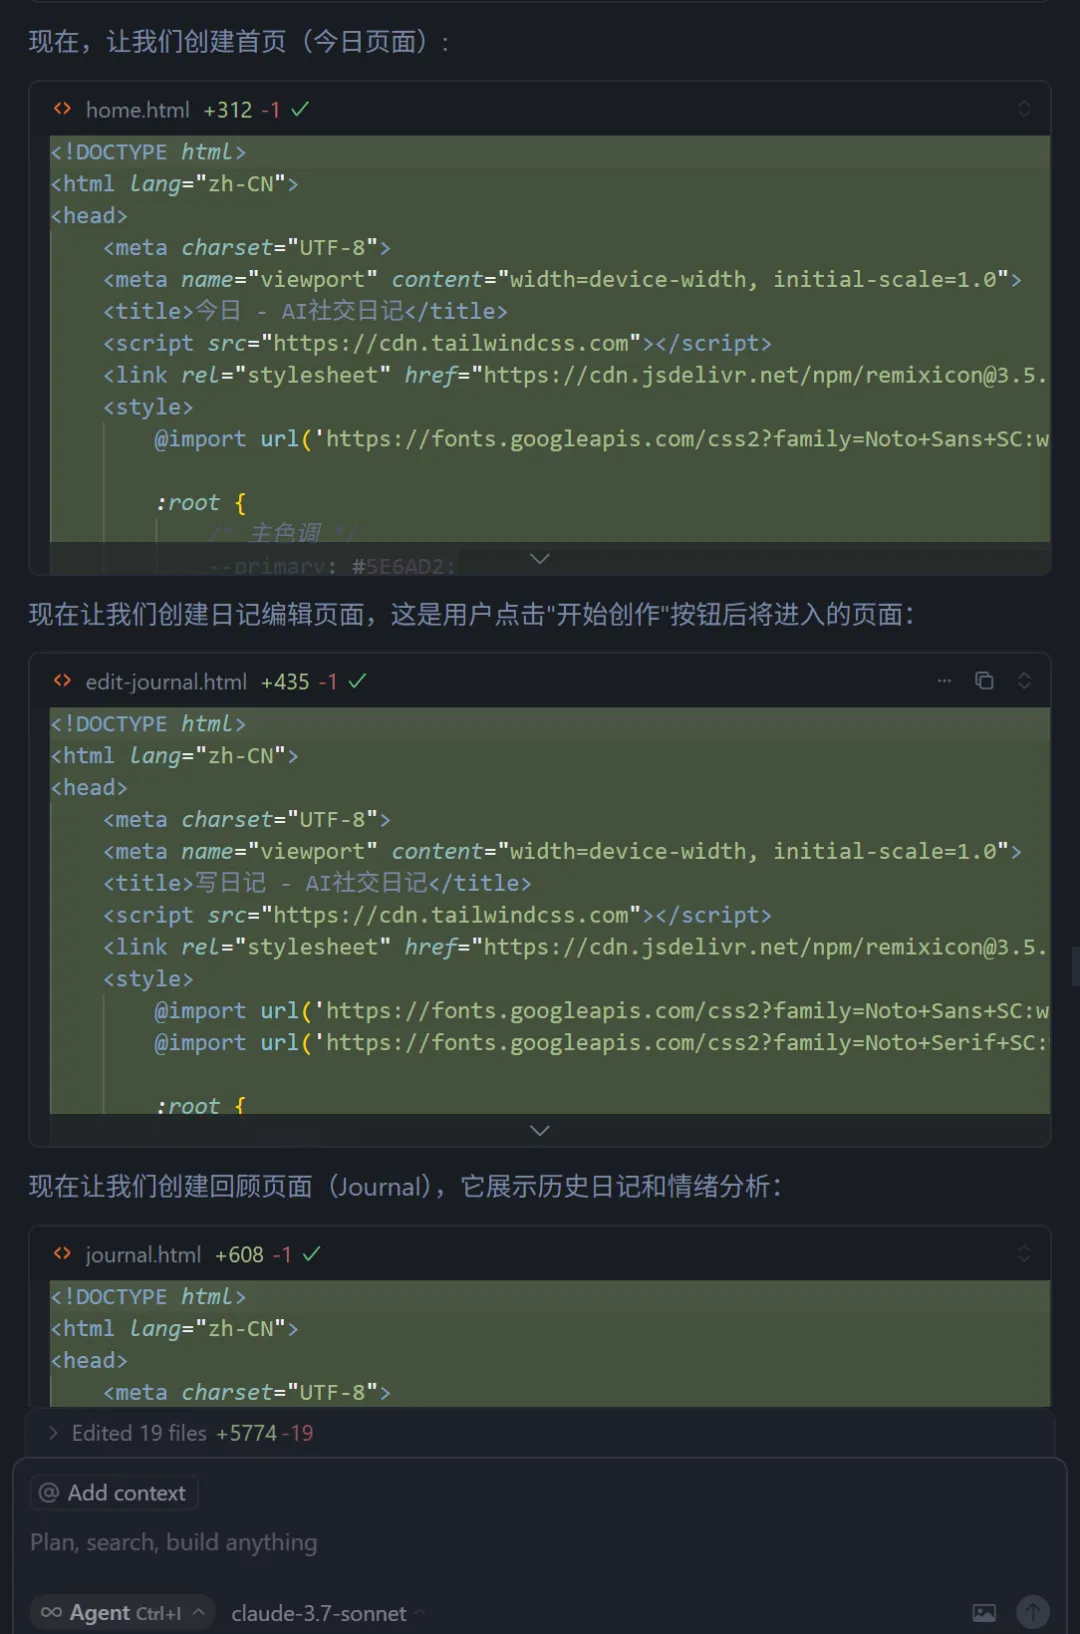Open the home.html file link

click(x=138, y=110)
